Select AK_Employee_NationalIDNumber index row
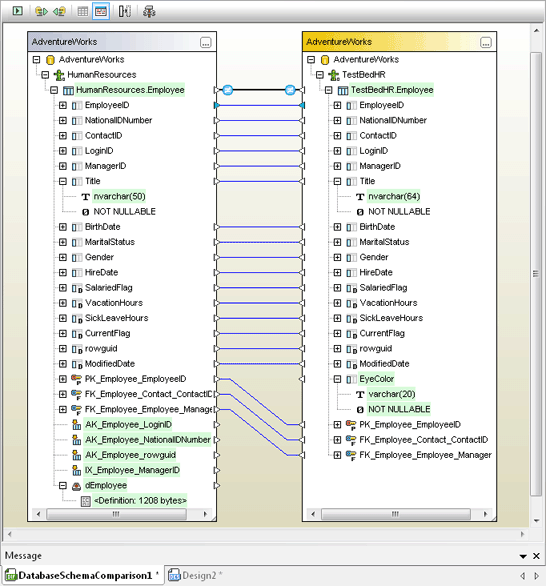The height and width of the screenshot is (586, 546). [148, 440]
